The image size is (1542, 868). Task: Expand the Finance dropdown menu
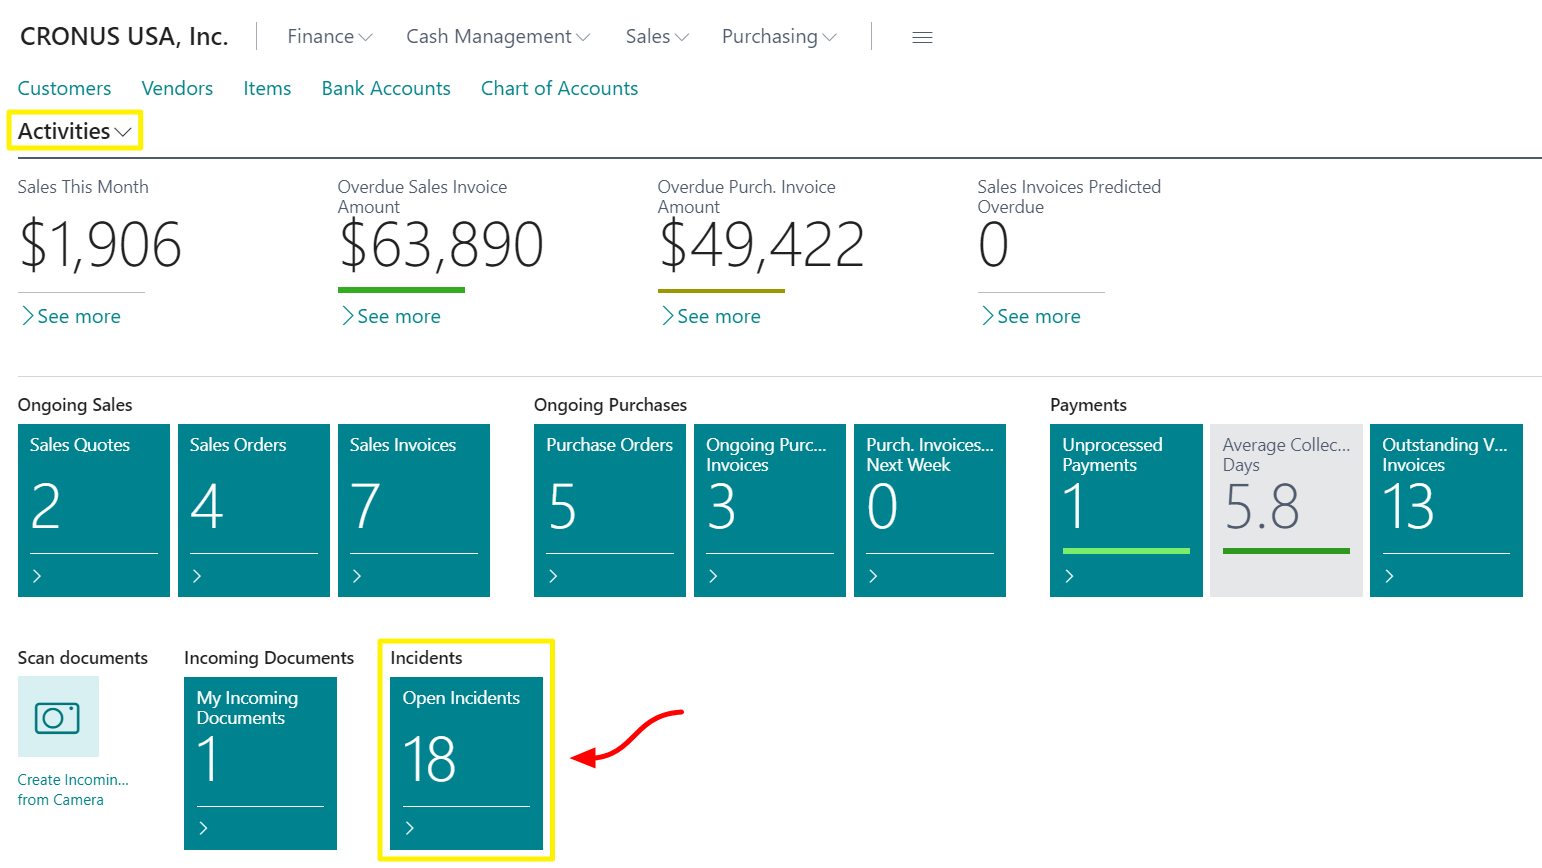point(329,37)
